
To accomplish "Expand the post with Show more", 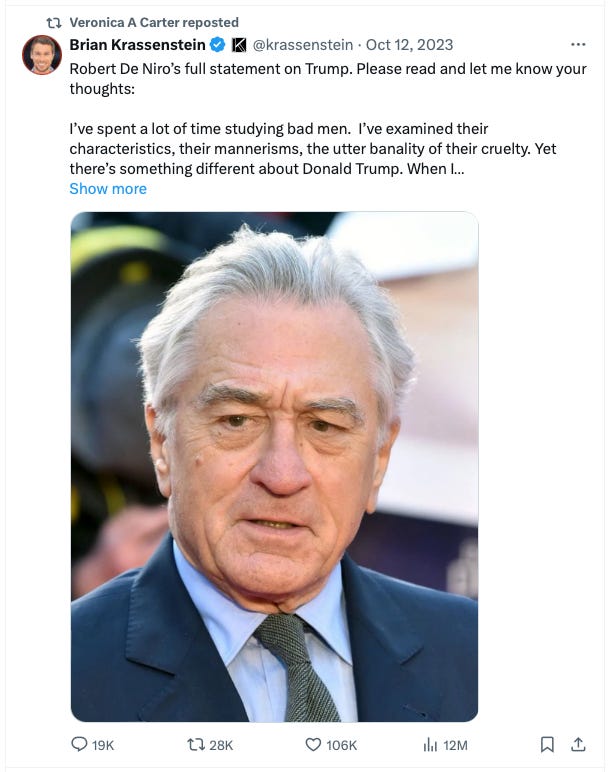I will click(108, 189).
